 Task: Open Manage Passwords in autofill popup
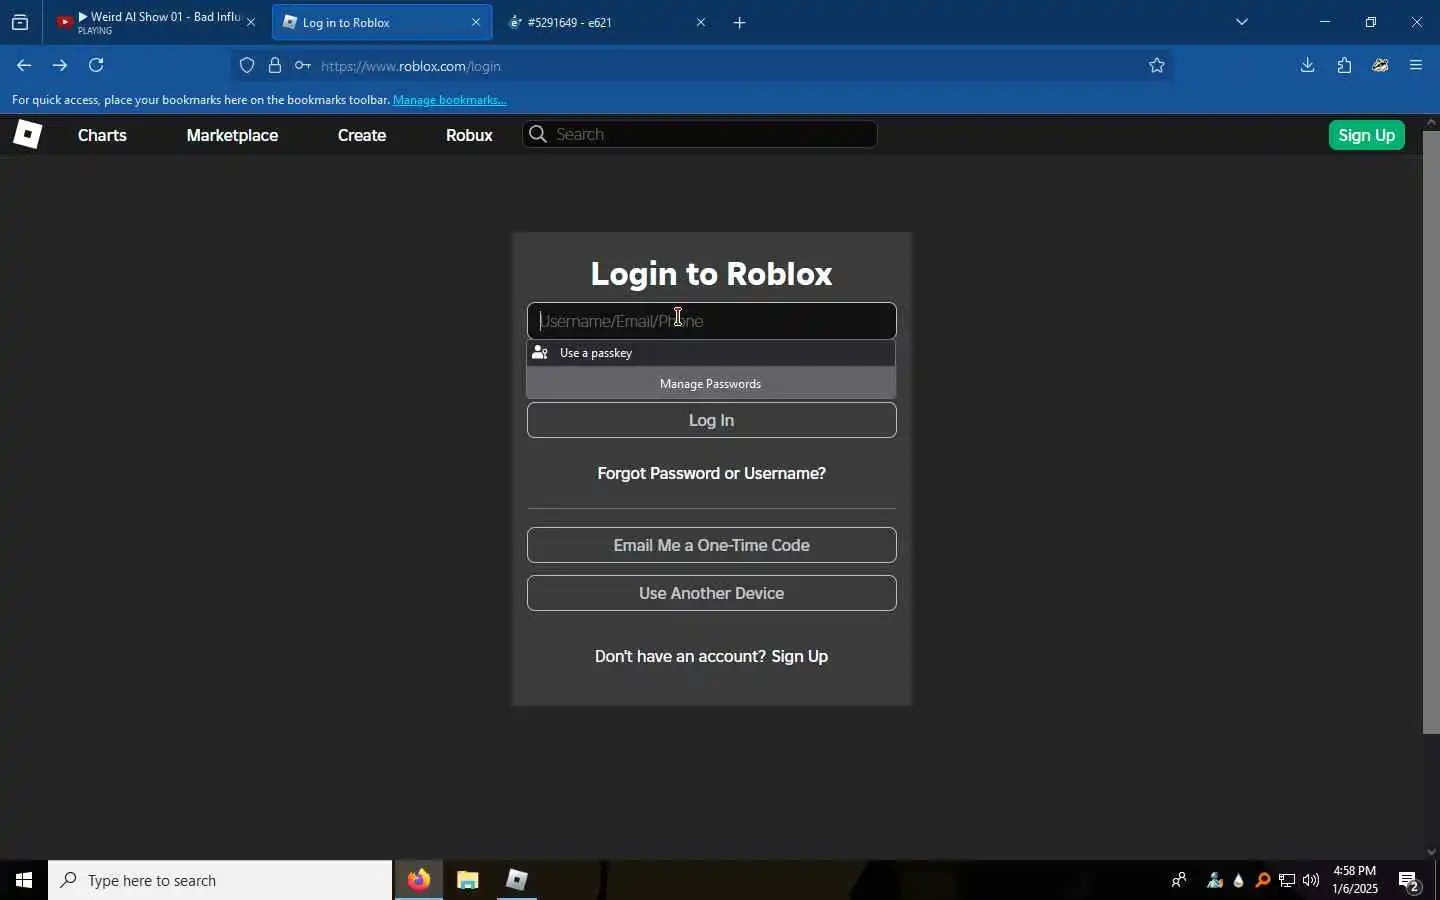[711, 384]
